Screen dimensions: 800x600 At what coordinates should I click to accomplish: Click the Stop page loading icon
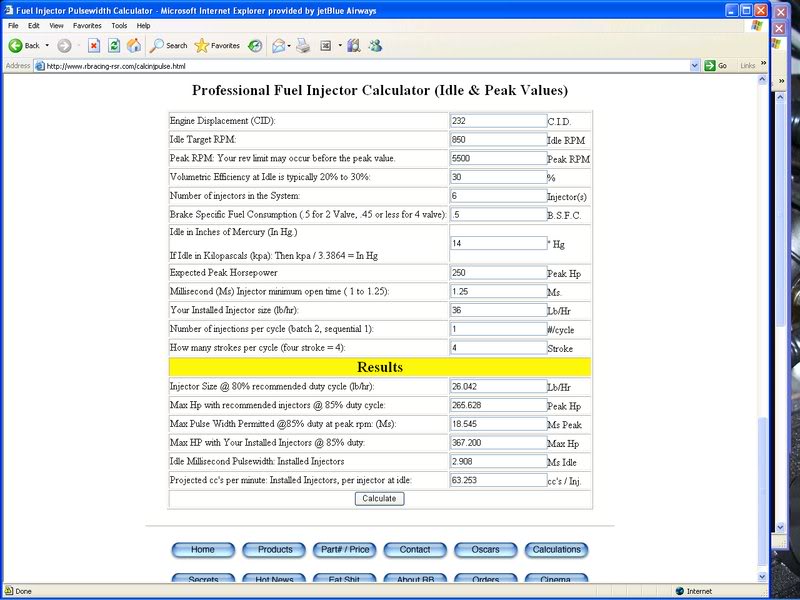pyautogui.click(x=94, y=46)
